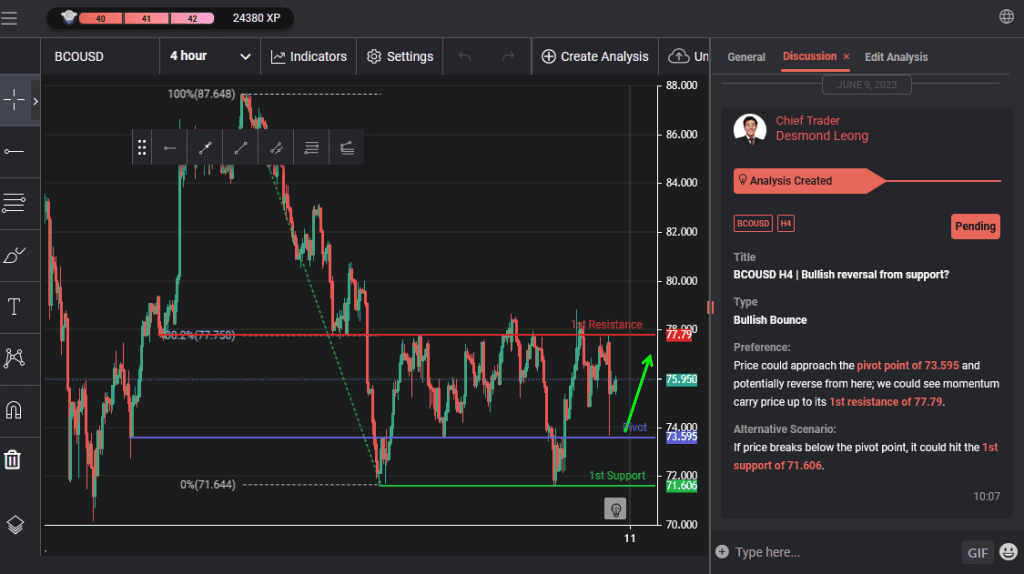
Task: Click Create Analysis button
Action: coord(595,57)
